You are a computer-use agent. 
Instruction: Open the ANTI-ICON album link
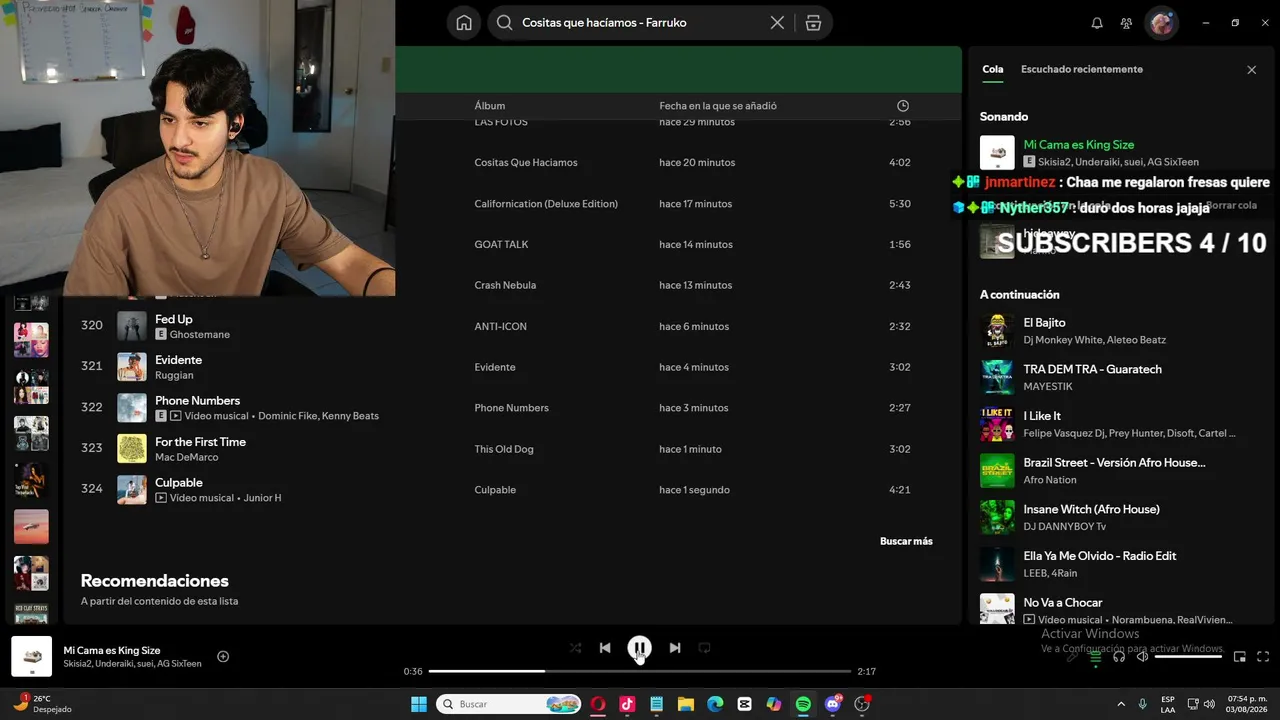pyautogui.click(x=500, y=326)
